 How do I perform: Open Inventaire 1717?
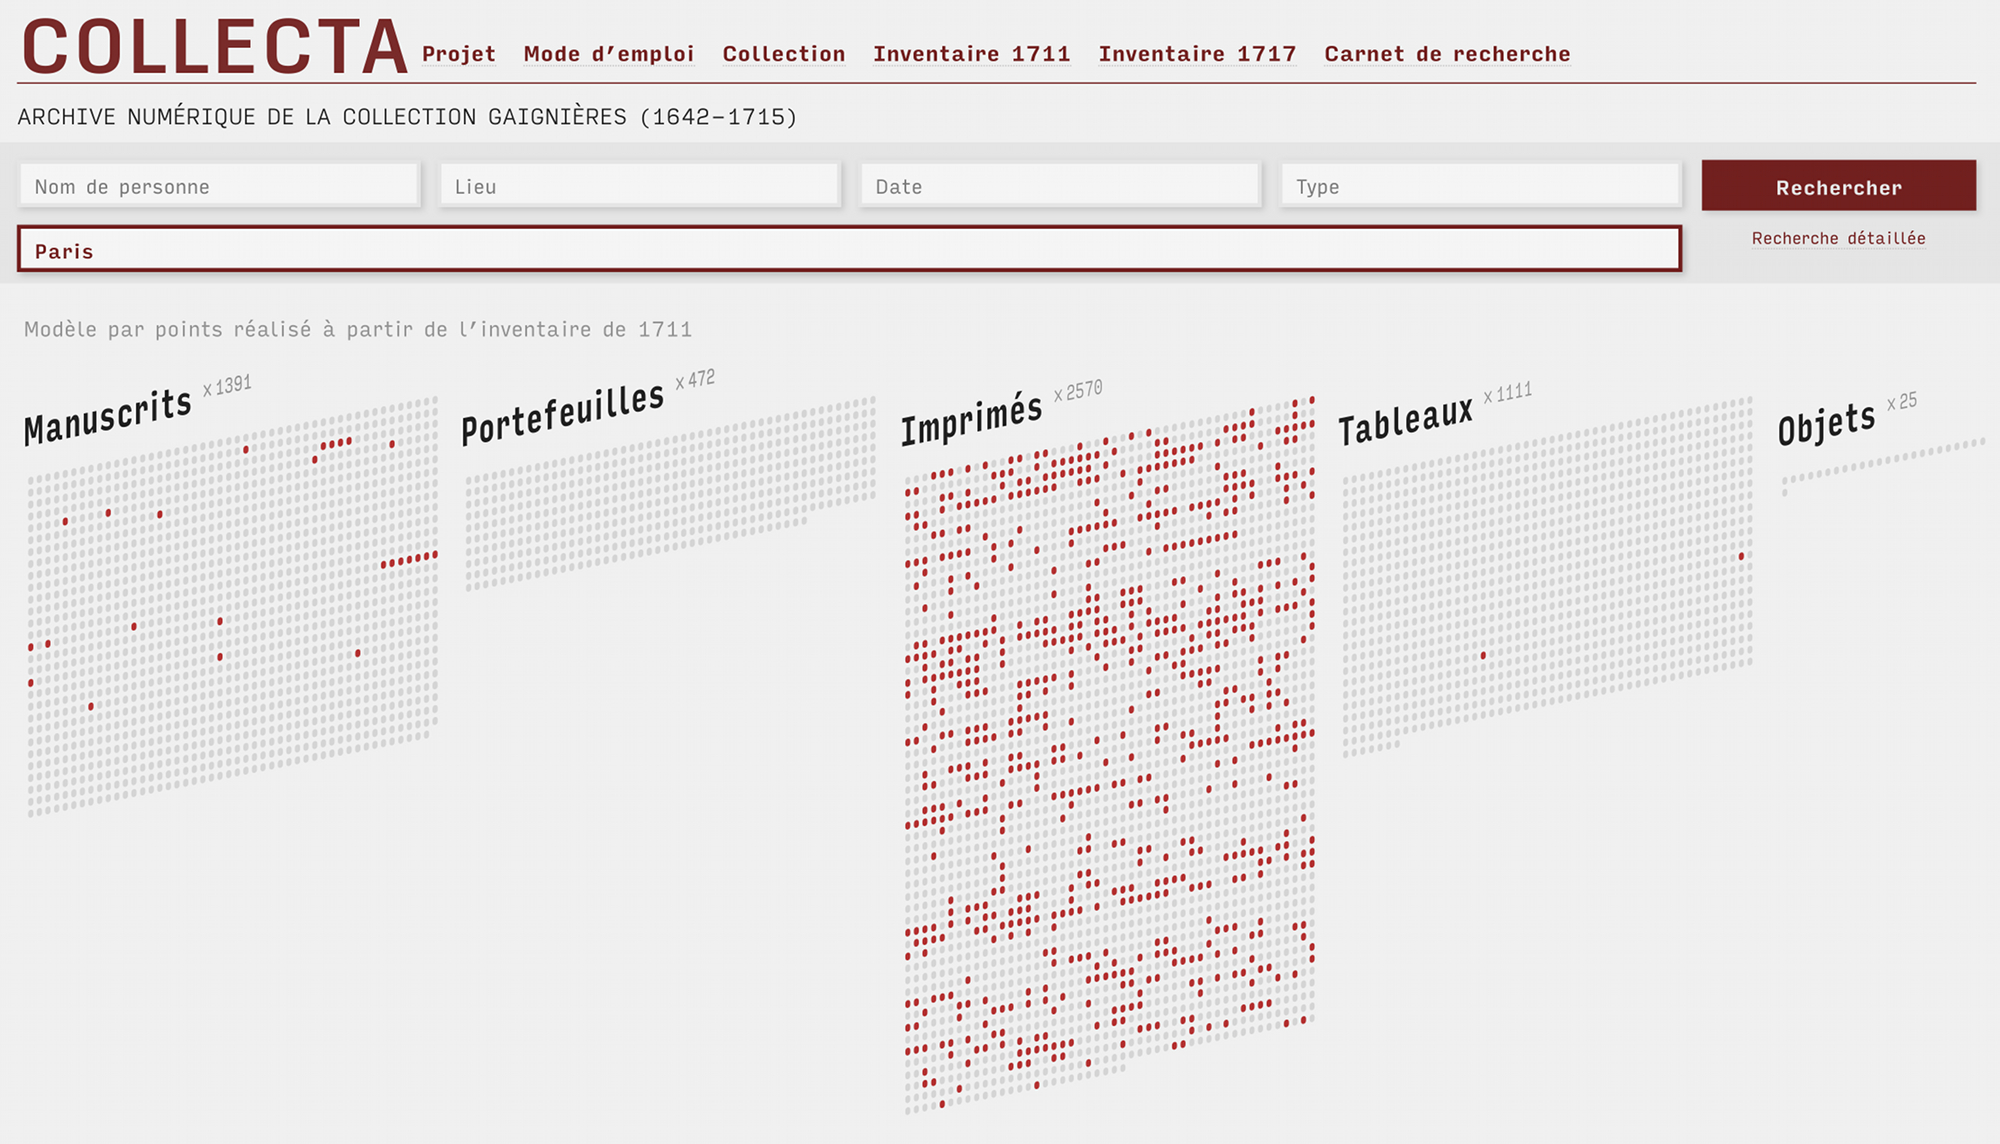click(1198, 54)
